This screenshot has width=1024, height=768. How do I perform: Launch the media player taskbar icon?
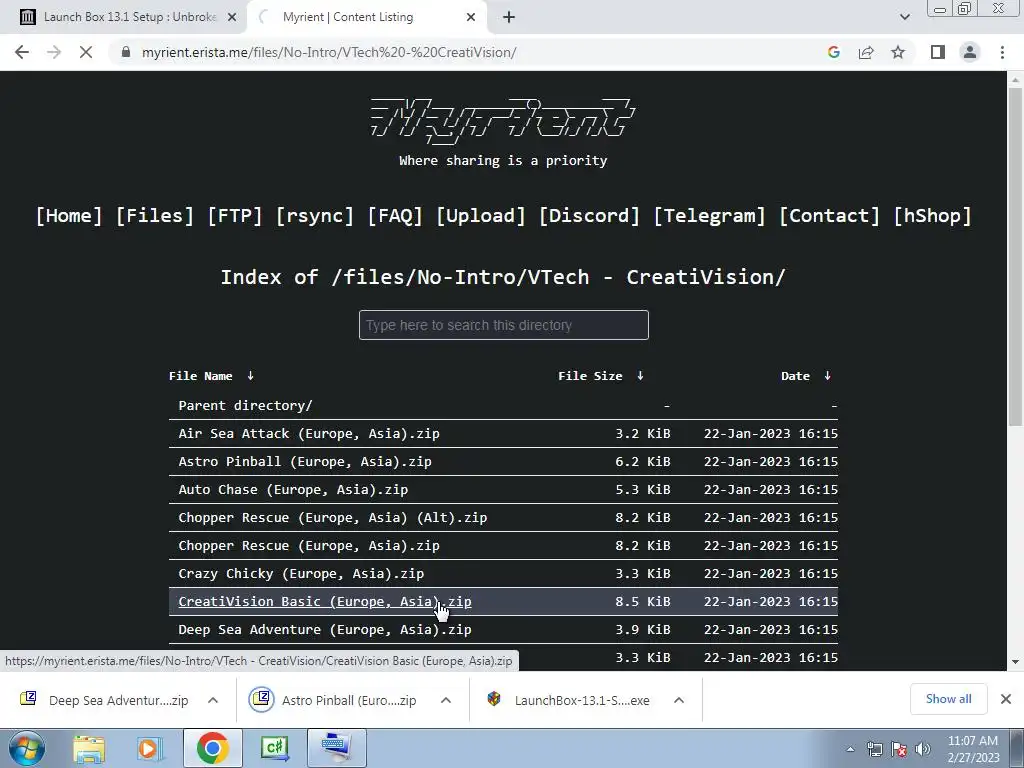coord(149,748)
